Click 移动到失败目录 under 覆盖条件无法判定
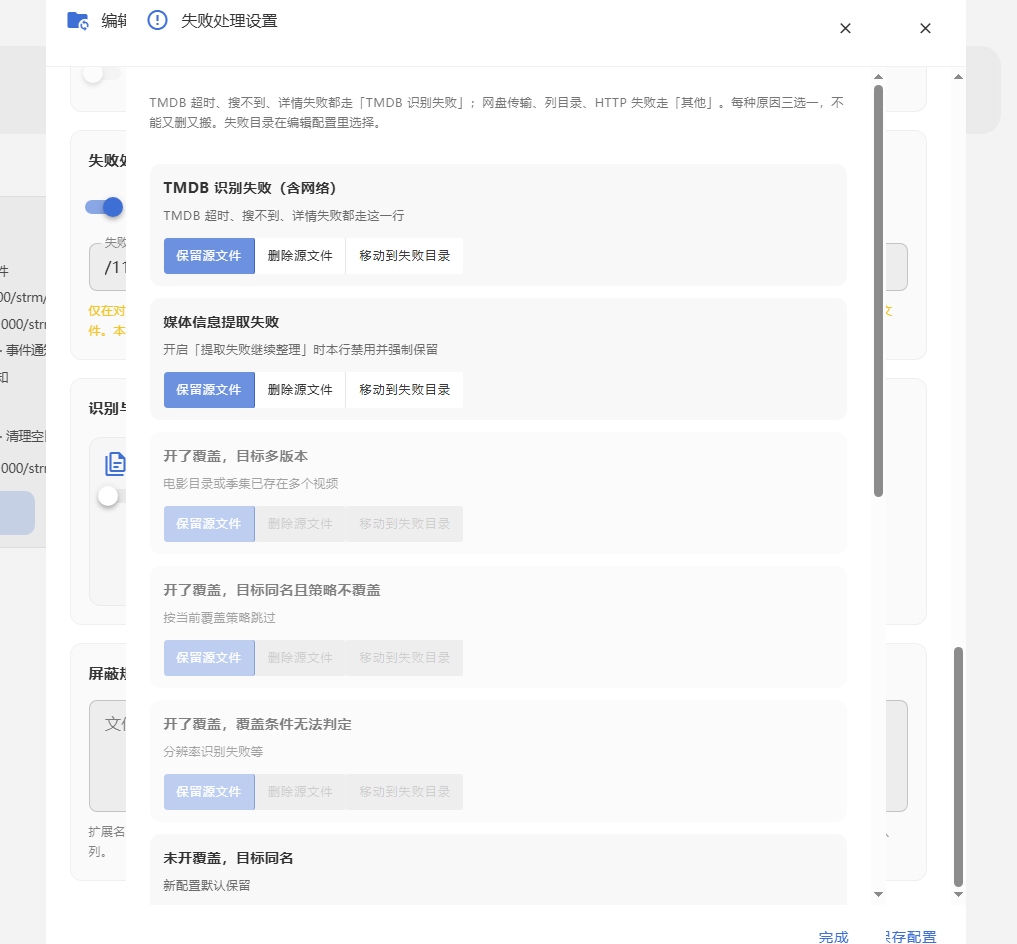The image size is (1017, 944). click(404, 792)
